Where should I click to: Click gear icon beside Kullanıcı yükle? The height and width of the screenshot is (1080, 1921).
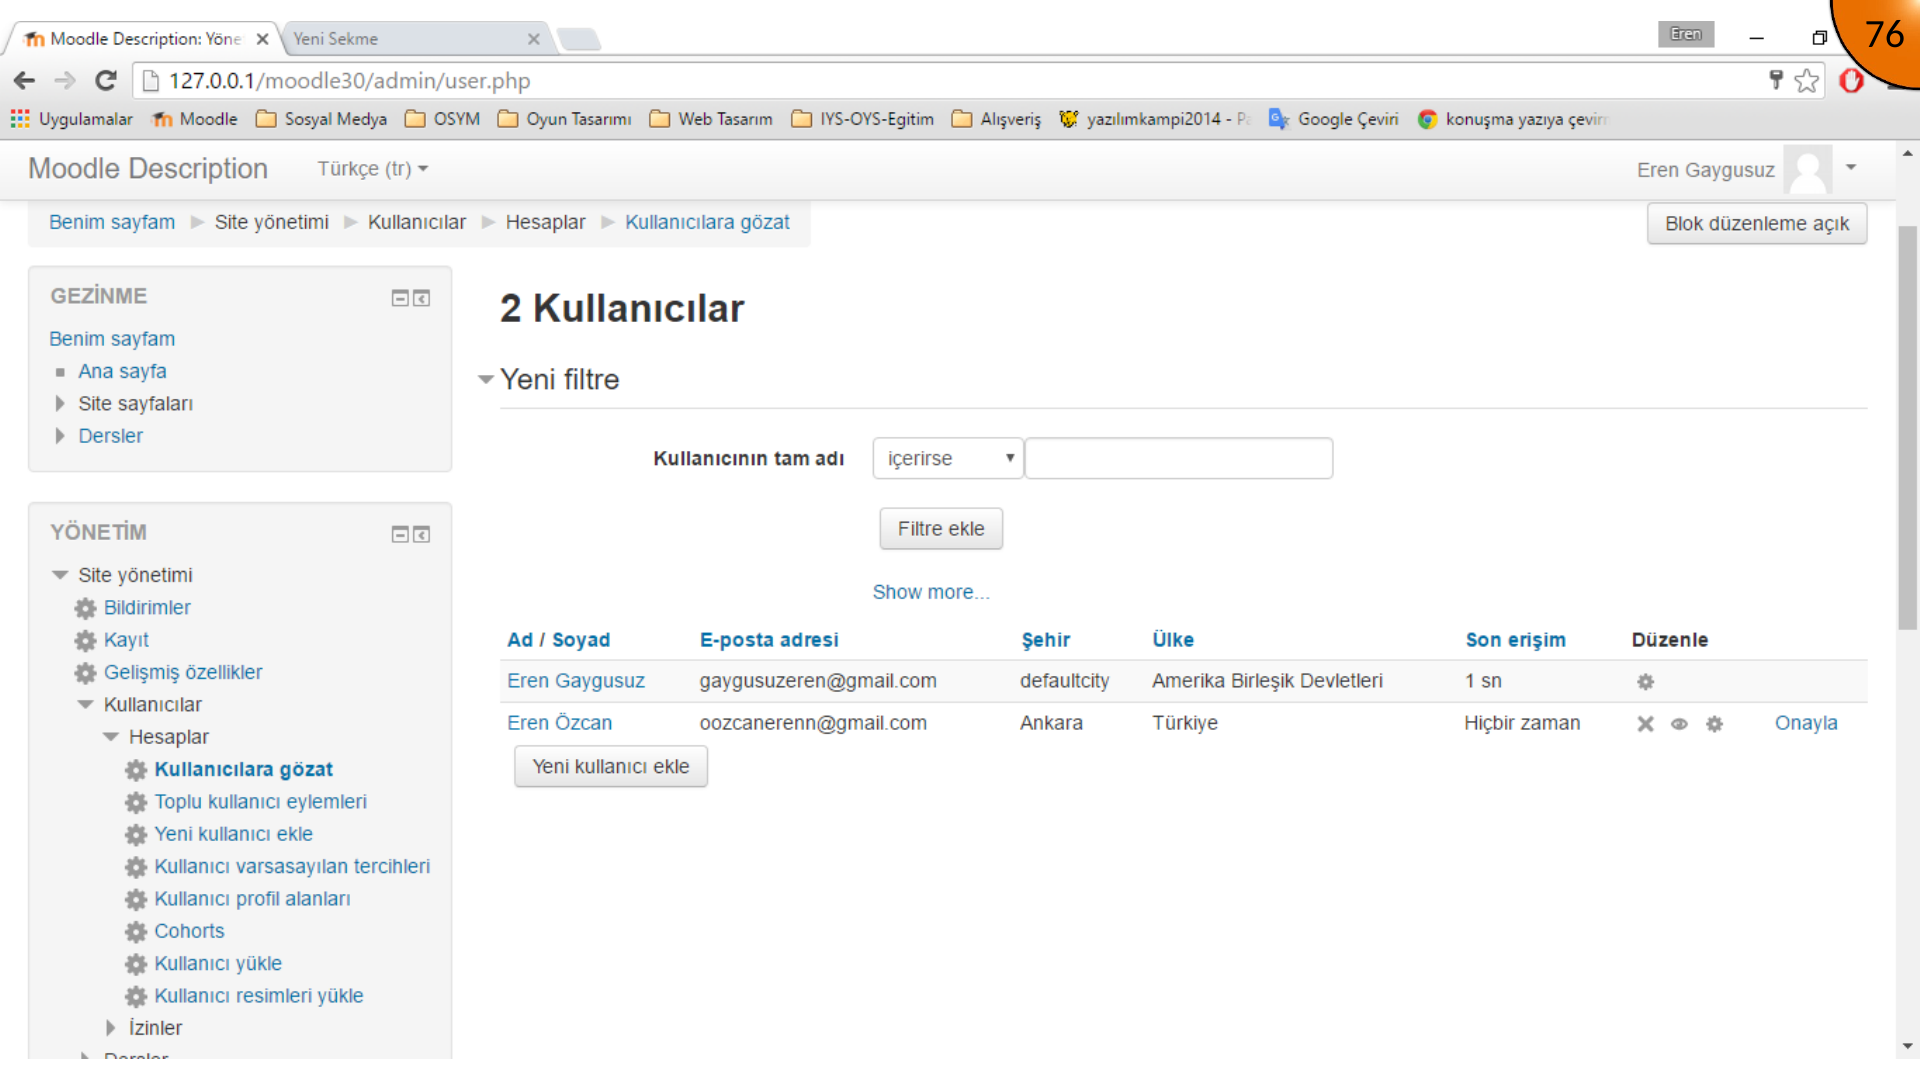[136, 964]
